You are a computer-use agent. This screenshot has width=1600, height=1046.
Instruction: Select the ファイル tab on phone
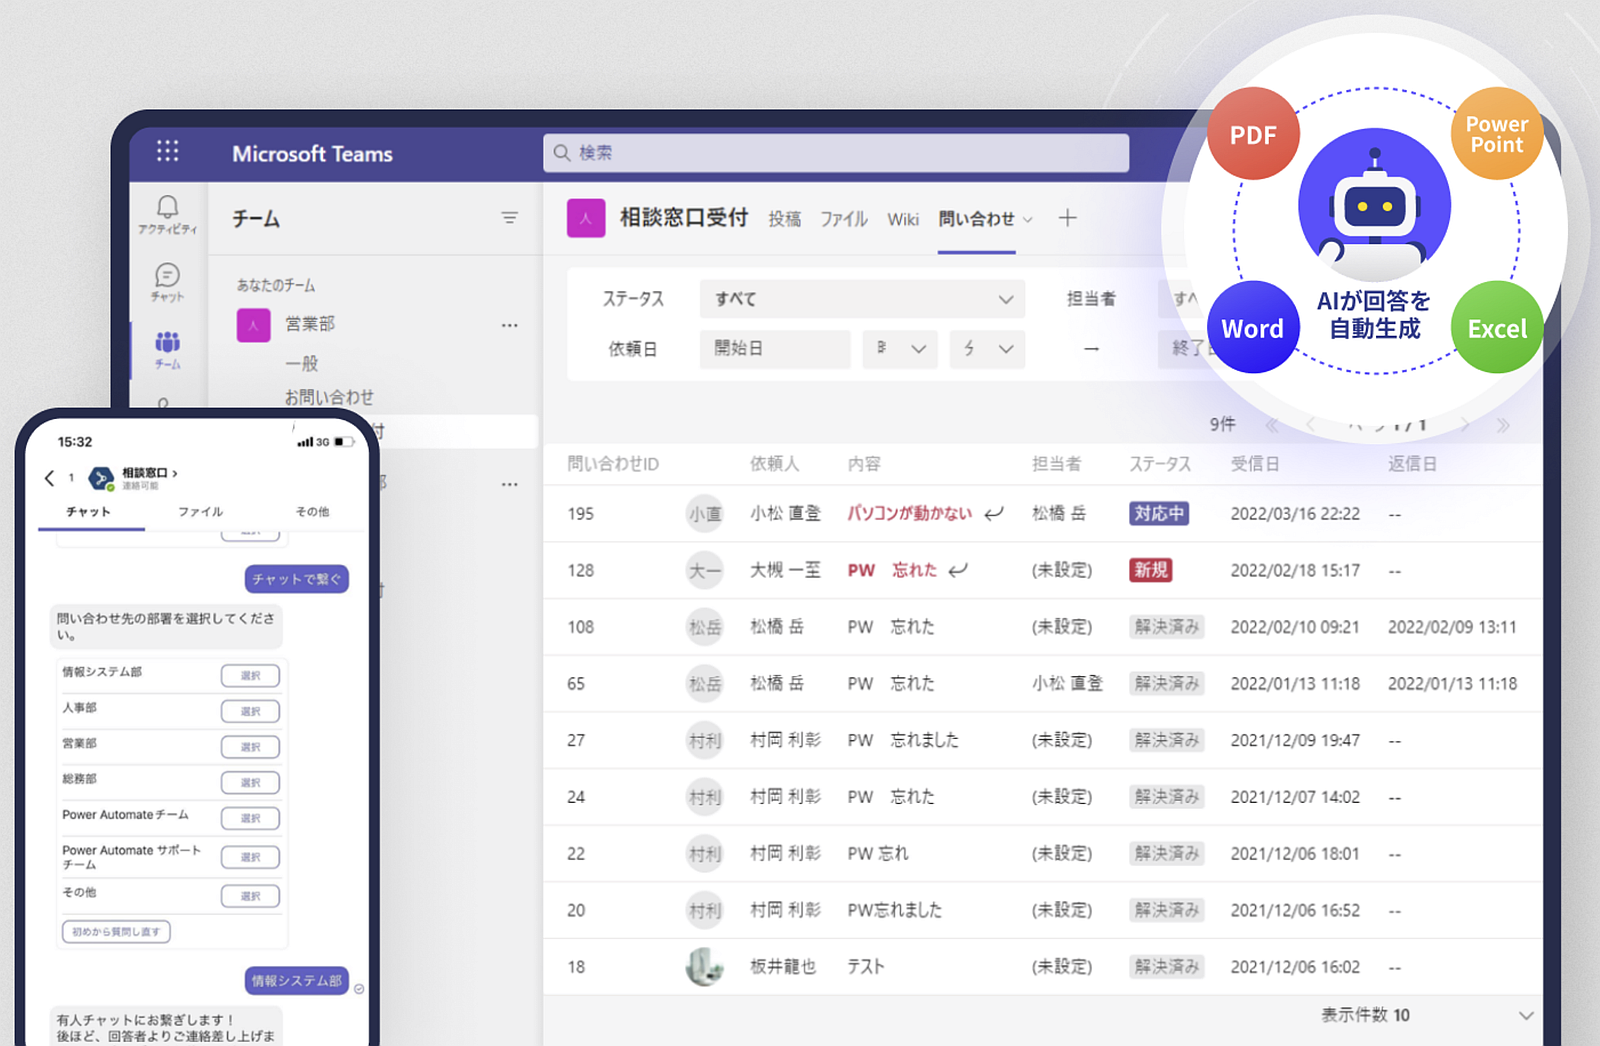[200, 511]
